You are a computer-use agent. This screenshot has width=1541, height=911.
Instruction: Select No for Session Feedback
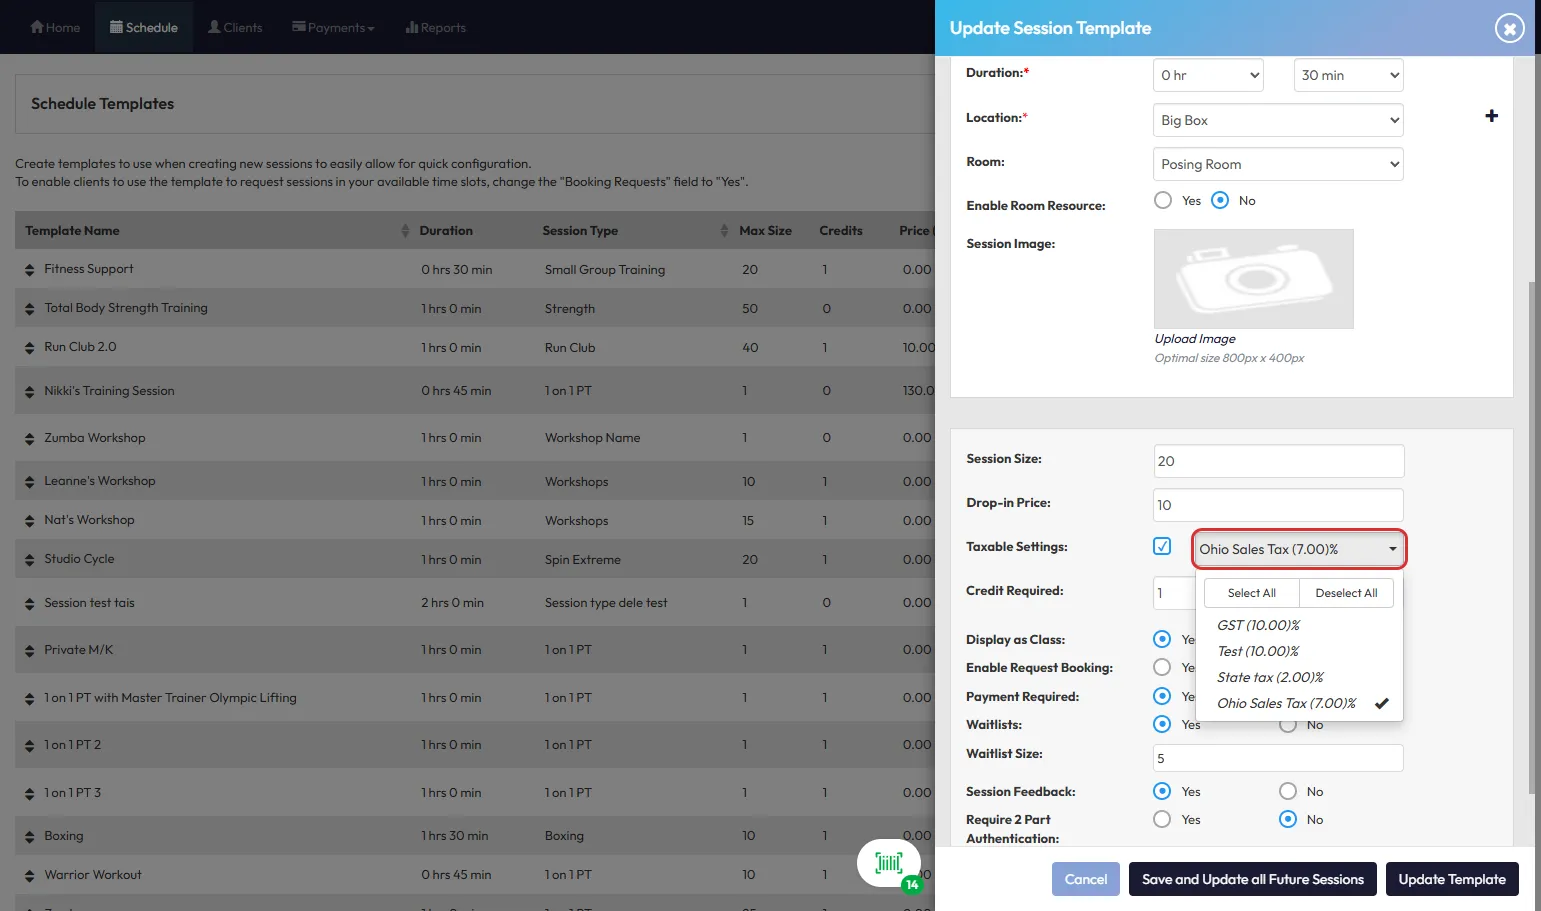pos(1288,791)
